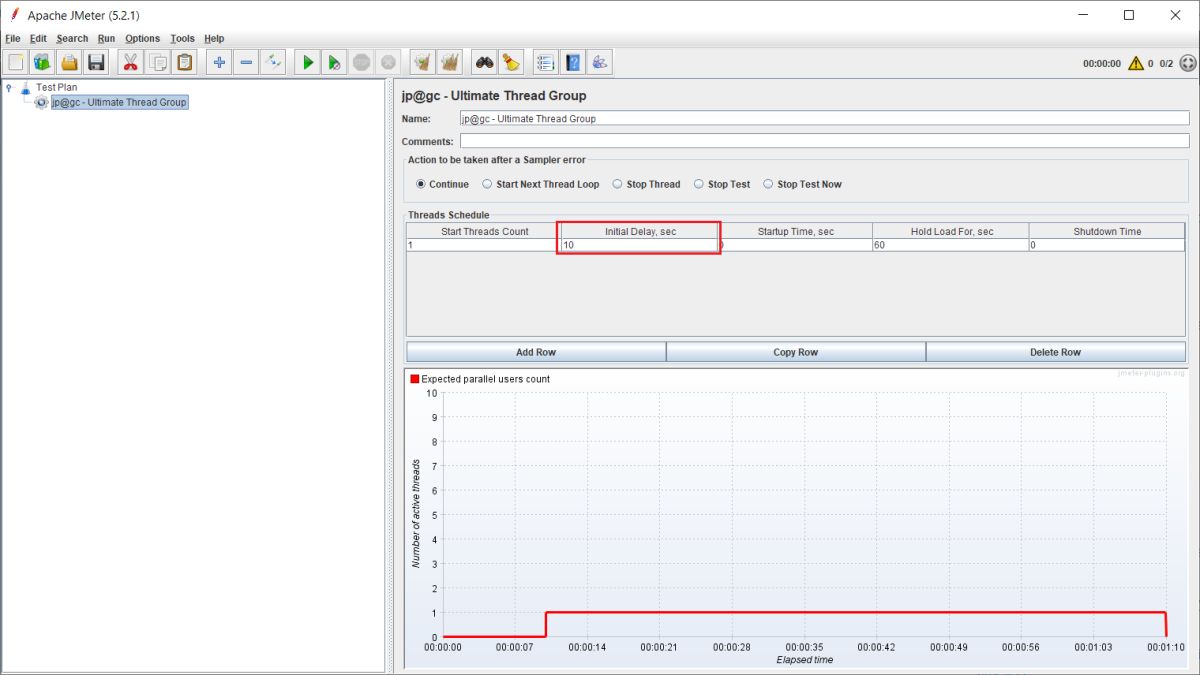Select the Stop Test Now option
This screenshot has width=1200, height=675.
(x=768, y=184)
